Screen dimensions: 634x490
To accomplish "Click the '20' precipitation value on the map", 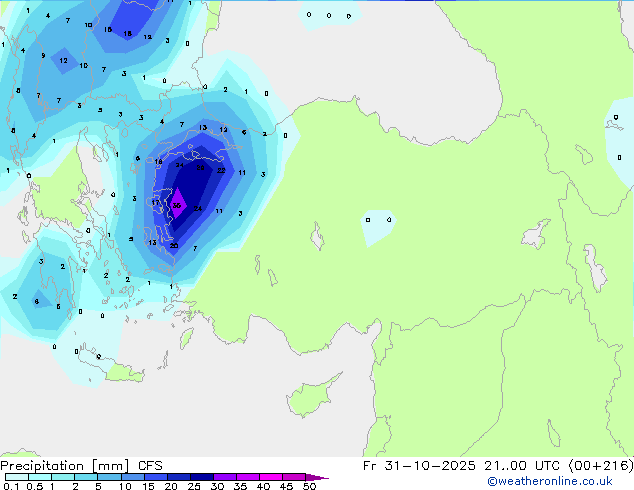I will point(174,245).
